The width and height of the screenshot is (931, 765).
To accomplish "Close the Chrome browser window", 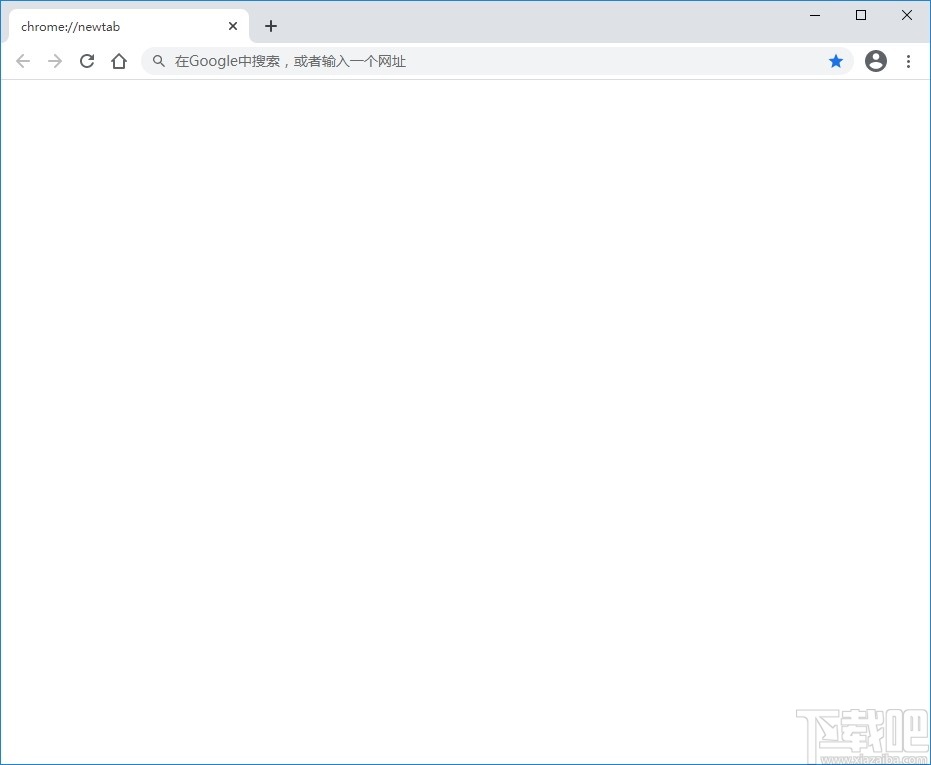I will point(907,15).
